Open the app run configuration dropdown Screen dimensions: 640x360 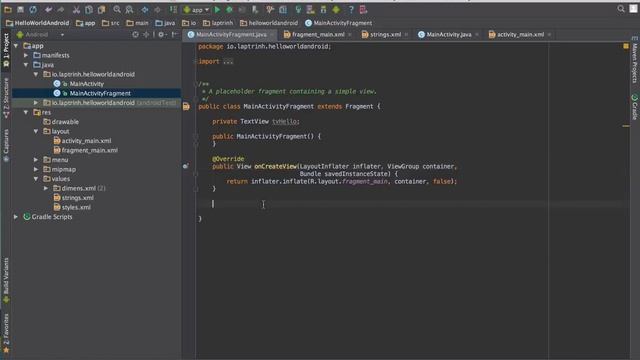pyautogui.click(x=196, y=9)
